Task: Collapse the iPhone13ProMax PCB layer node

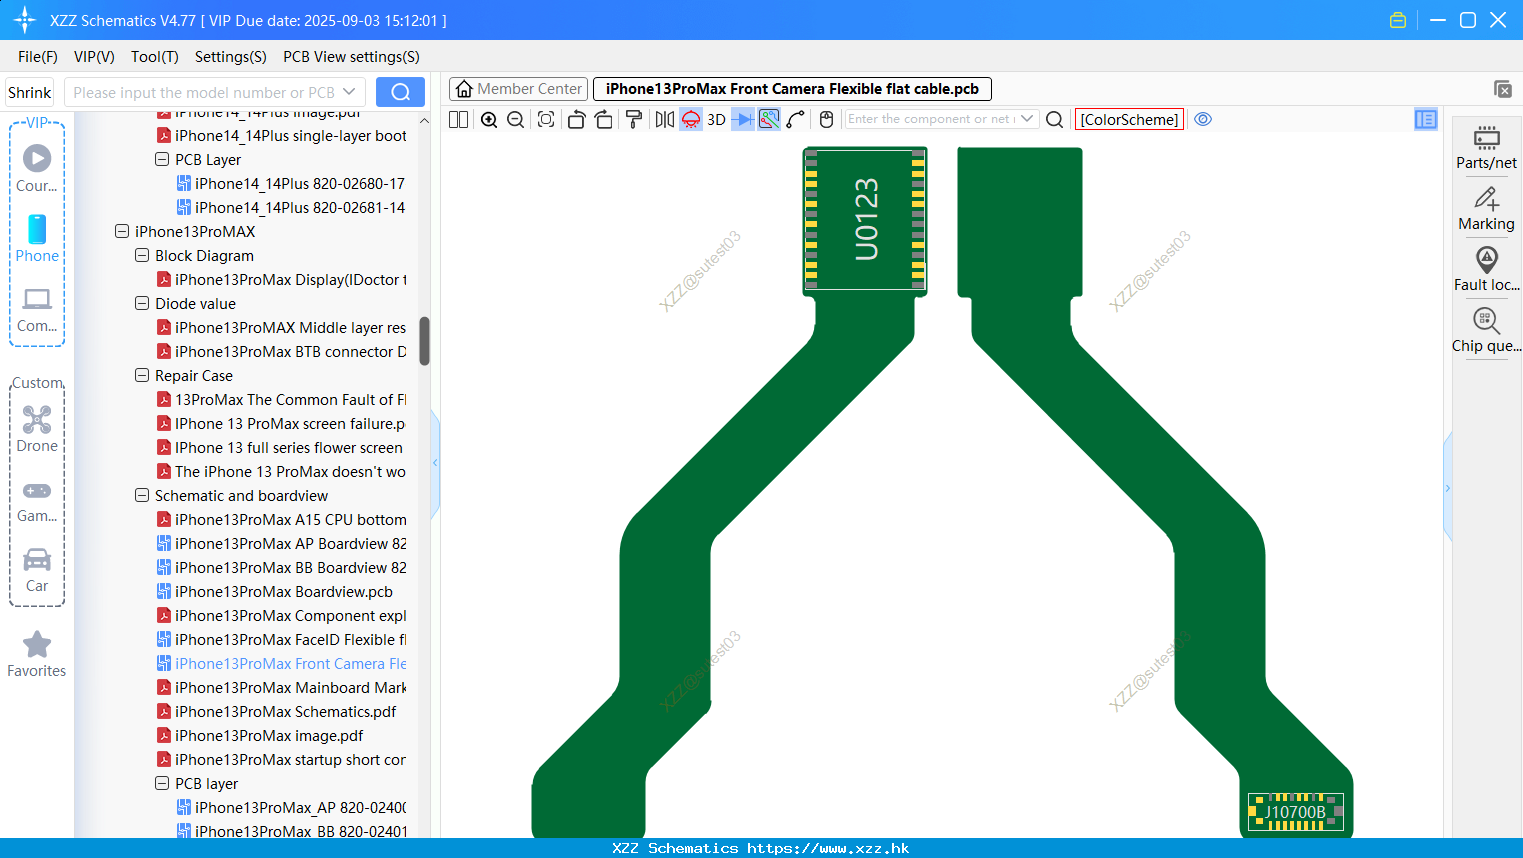Action: coord(162,783)
